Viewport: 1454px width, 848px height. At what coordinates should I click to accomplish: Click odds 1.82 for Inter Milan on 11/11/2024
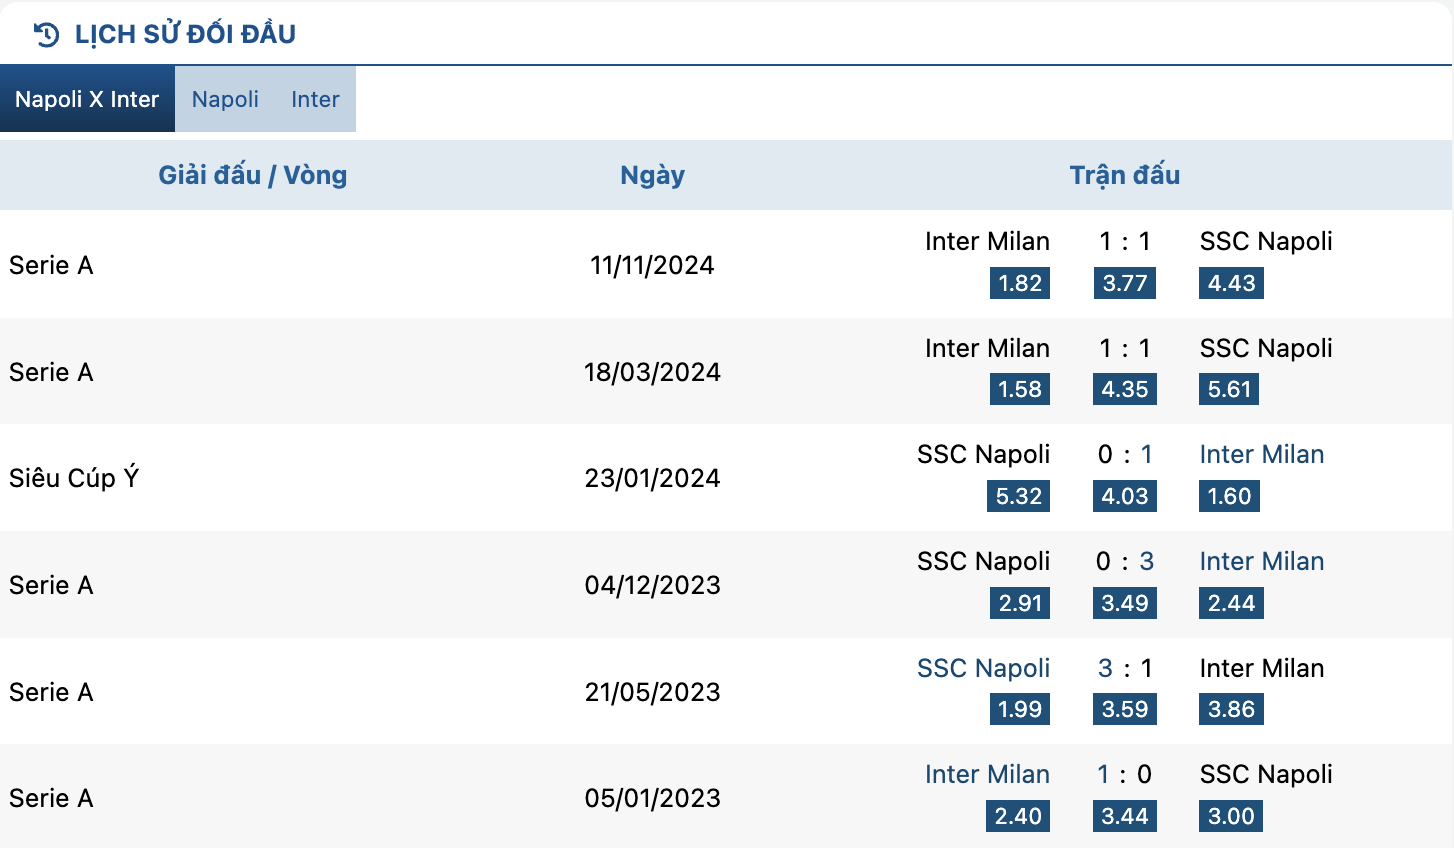pyautogui.click(x=1020, y=283)
